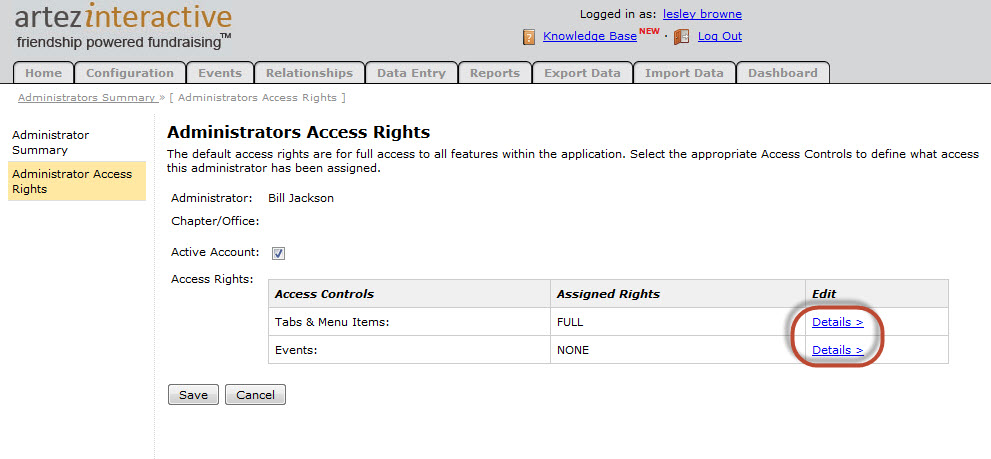991x459 pixels.
Task: Switch to the Configuration tab
Action: click(130, 73)
